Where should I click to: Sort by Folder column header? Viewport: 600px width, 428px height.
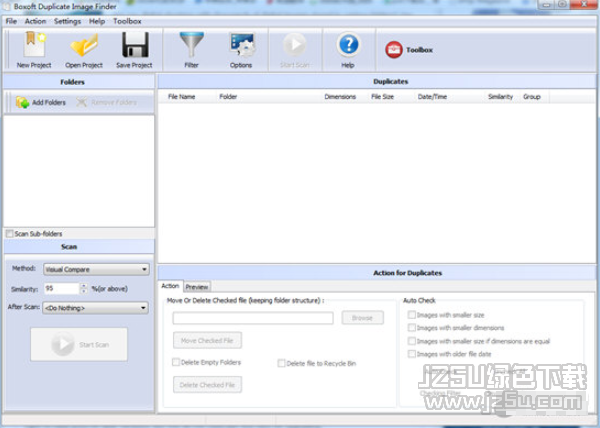tap(228, 96)
